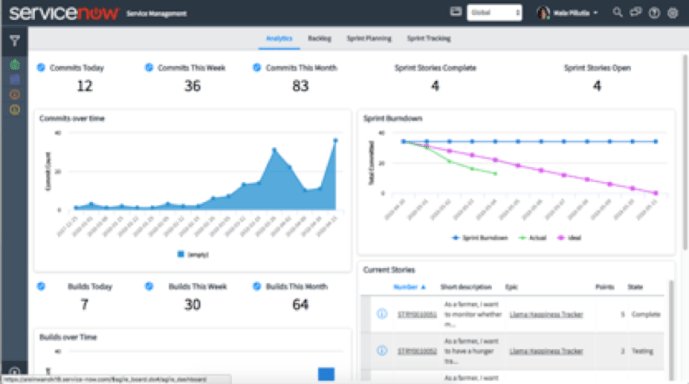Click the page vertical scrollbar
This screenshot has width=689, height=384.
685,152
